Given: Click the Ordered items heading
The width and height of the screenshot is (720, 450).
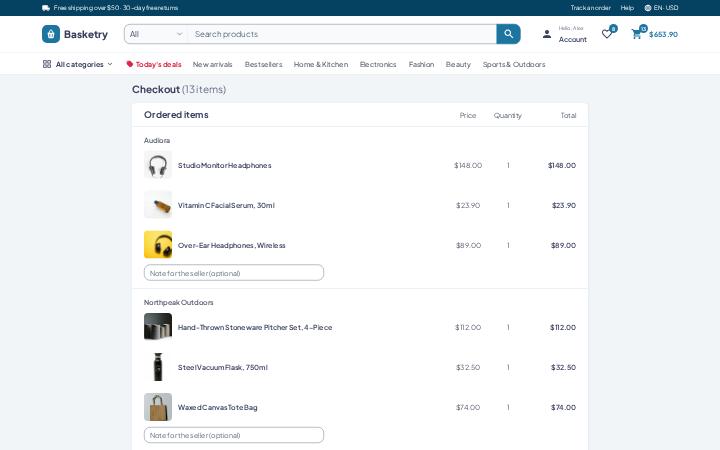Looking at the screenshot, I should tap(176, 115).
